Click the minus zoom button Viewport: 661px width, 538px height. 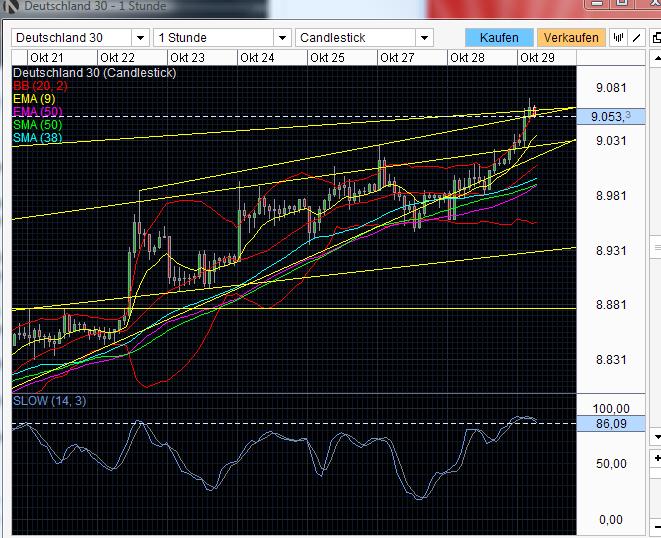[x=656, y=527]
